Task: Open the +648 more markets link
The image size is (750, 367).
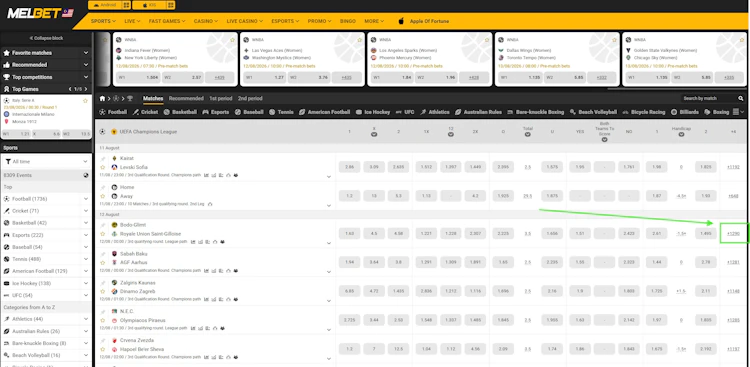Action: (733, 196)
